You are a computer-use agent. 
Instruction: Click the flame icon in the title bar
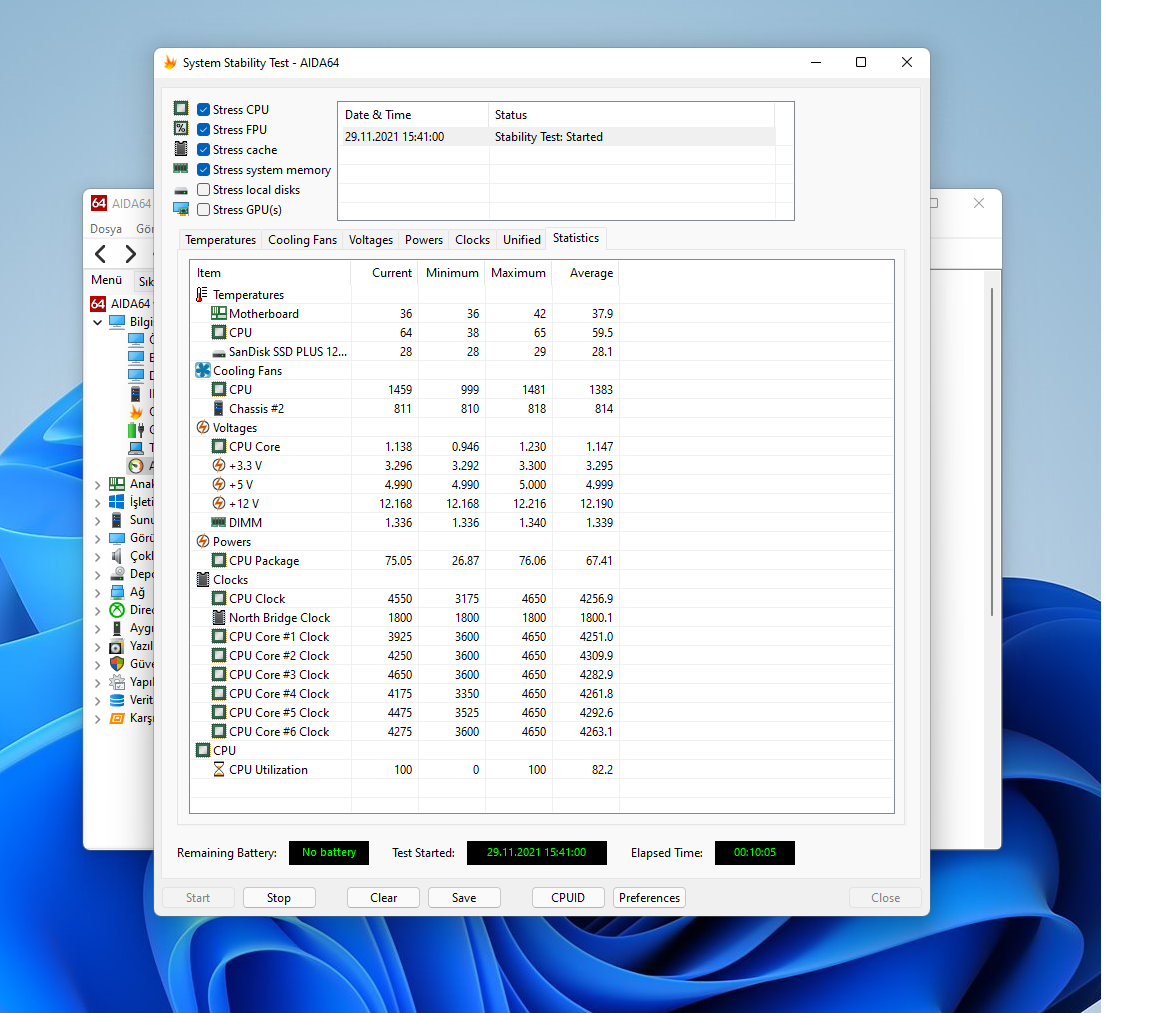point(170,63)
